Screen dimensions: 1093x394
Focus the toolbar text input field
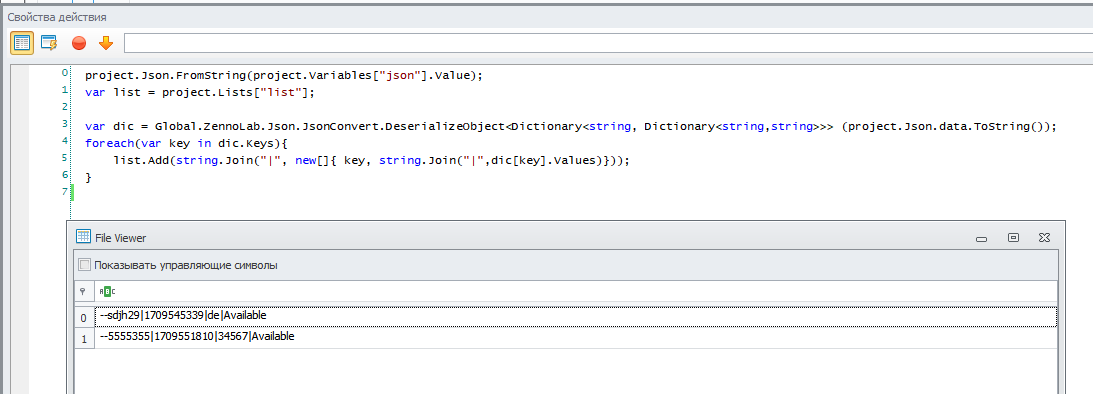click(608, 43)
